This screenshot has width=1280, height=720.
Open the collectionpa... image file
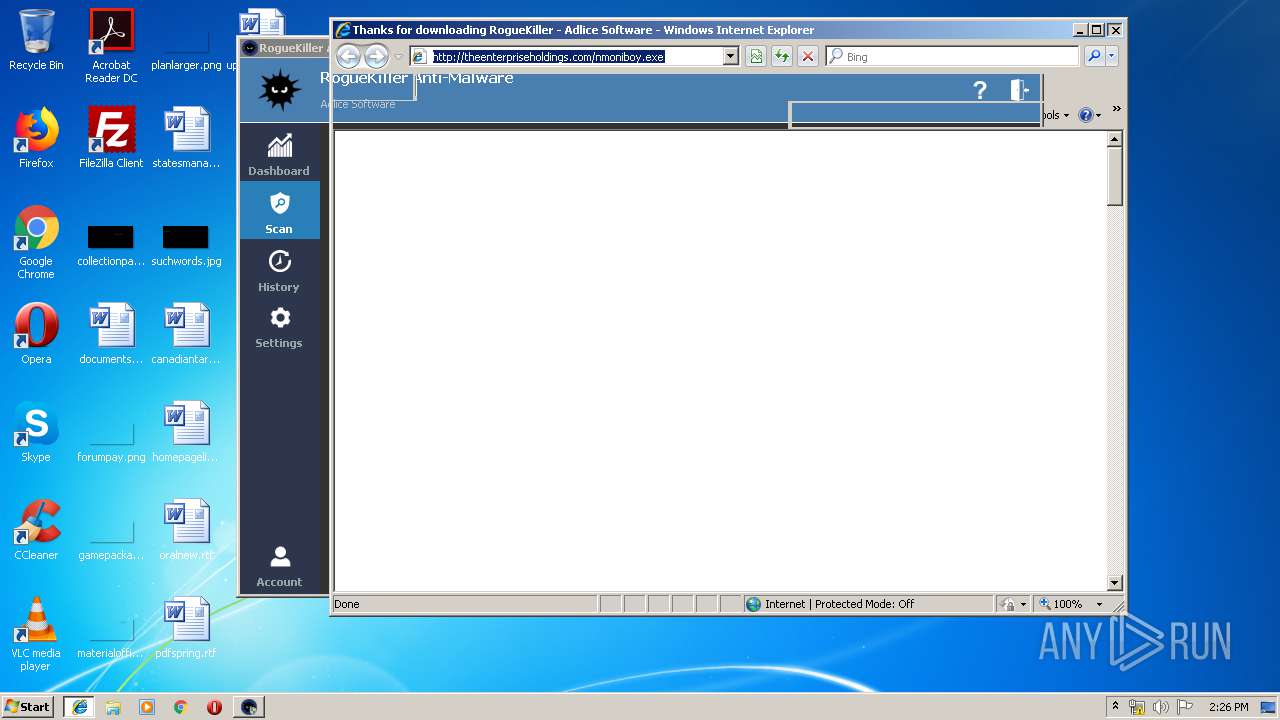click(x=111, y=245)
